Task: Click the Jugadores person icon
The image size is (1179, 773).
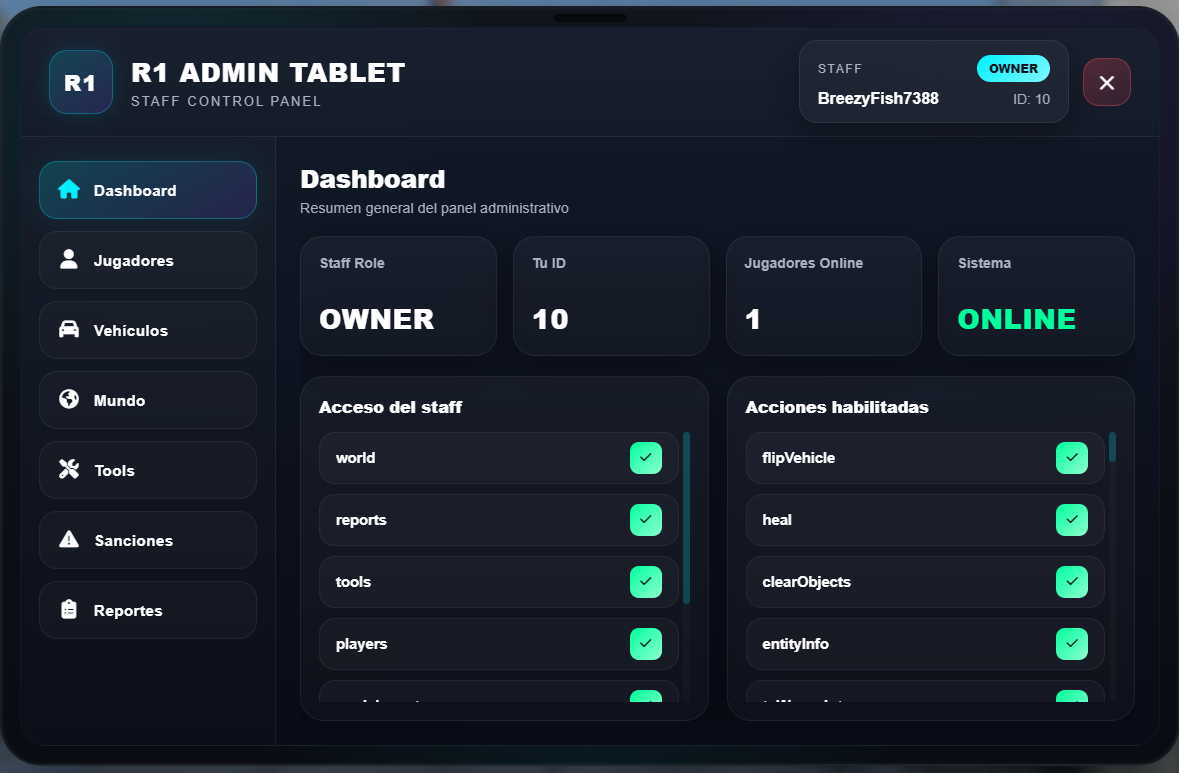Action: pos(69,259)
